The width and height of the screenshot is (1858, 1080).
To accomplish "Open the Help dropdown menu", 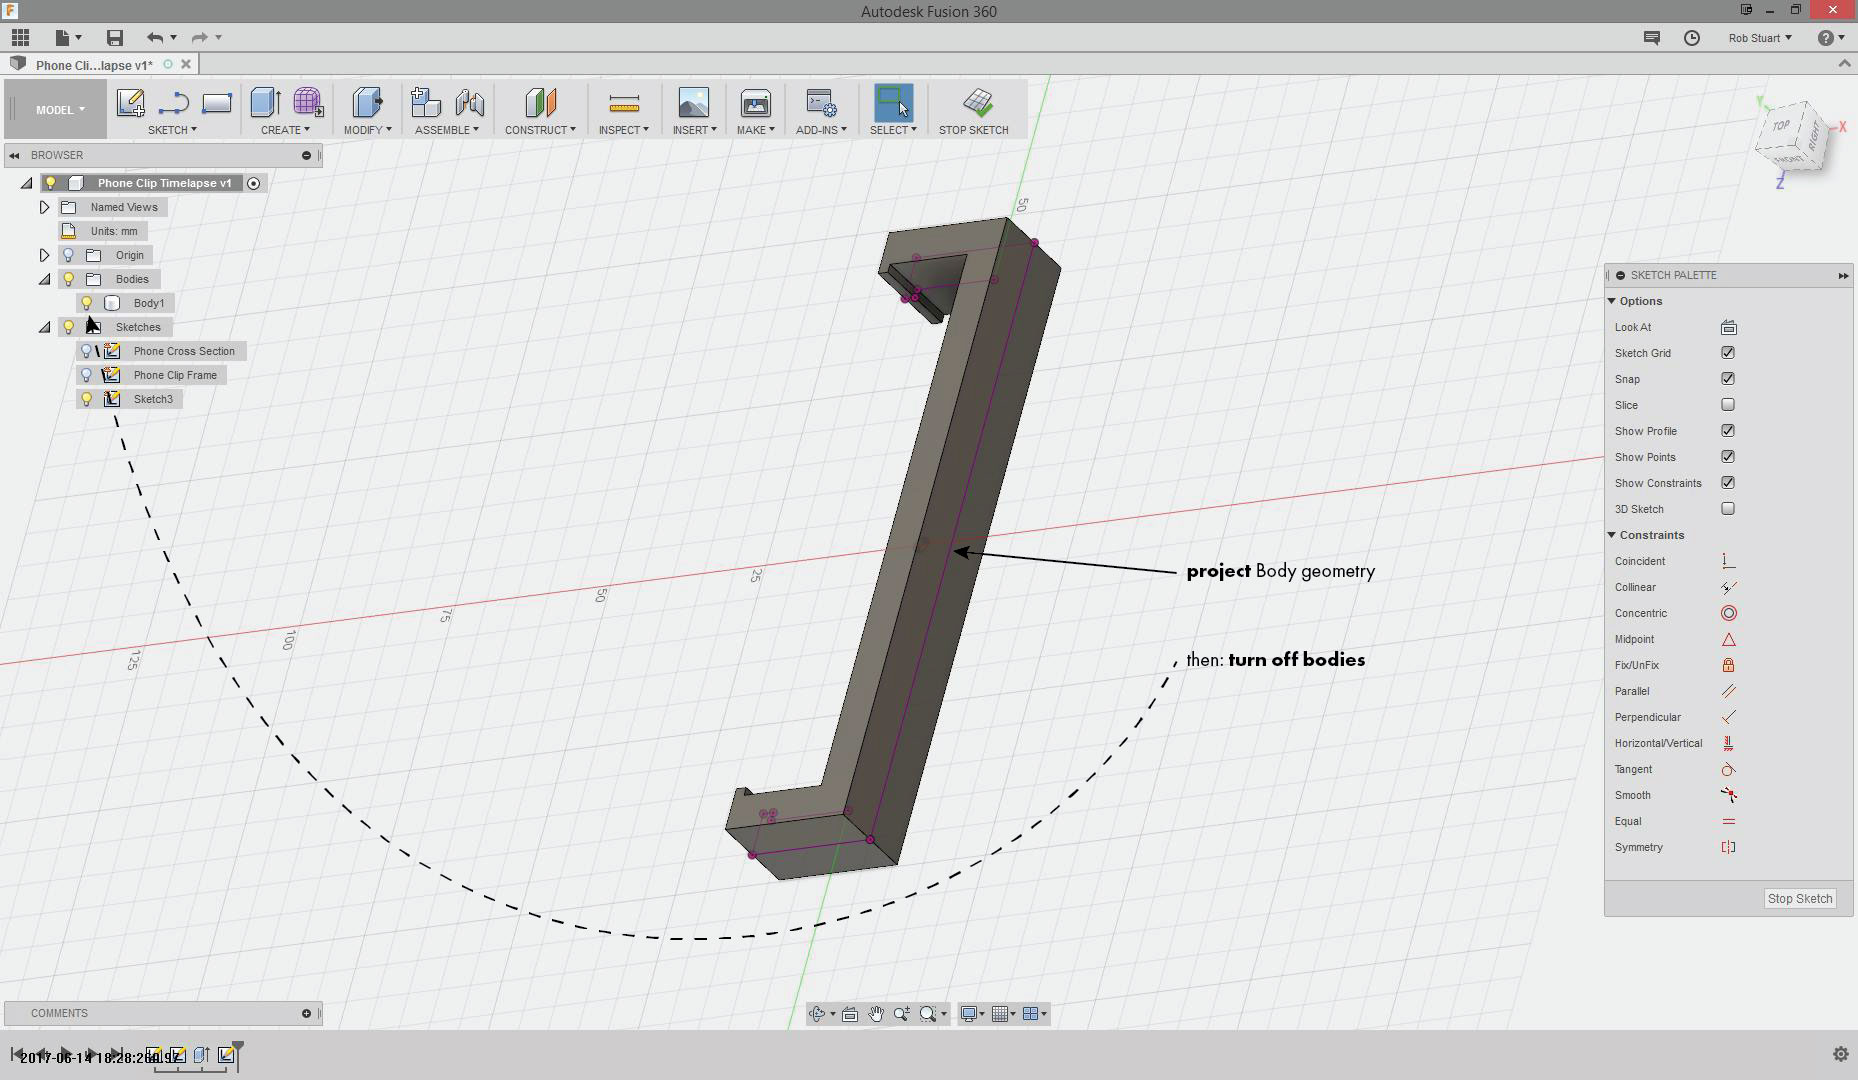I will [1832, 38].
